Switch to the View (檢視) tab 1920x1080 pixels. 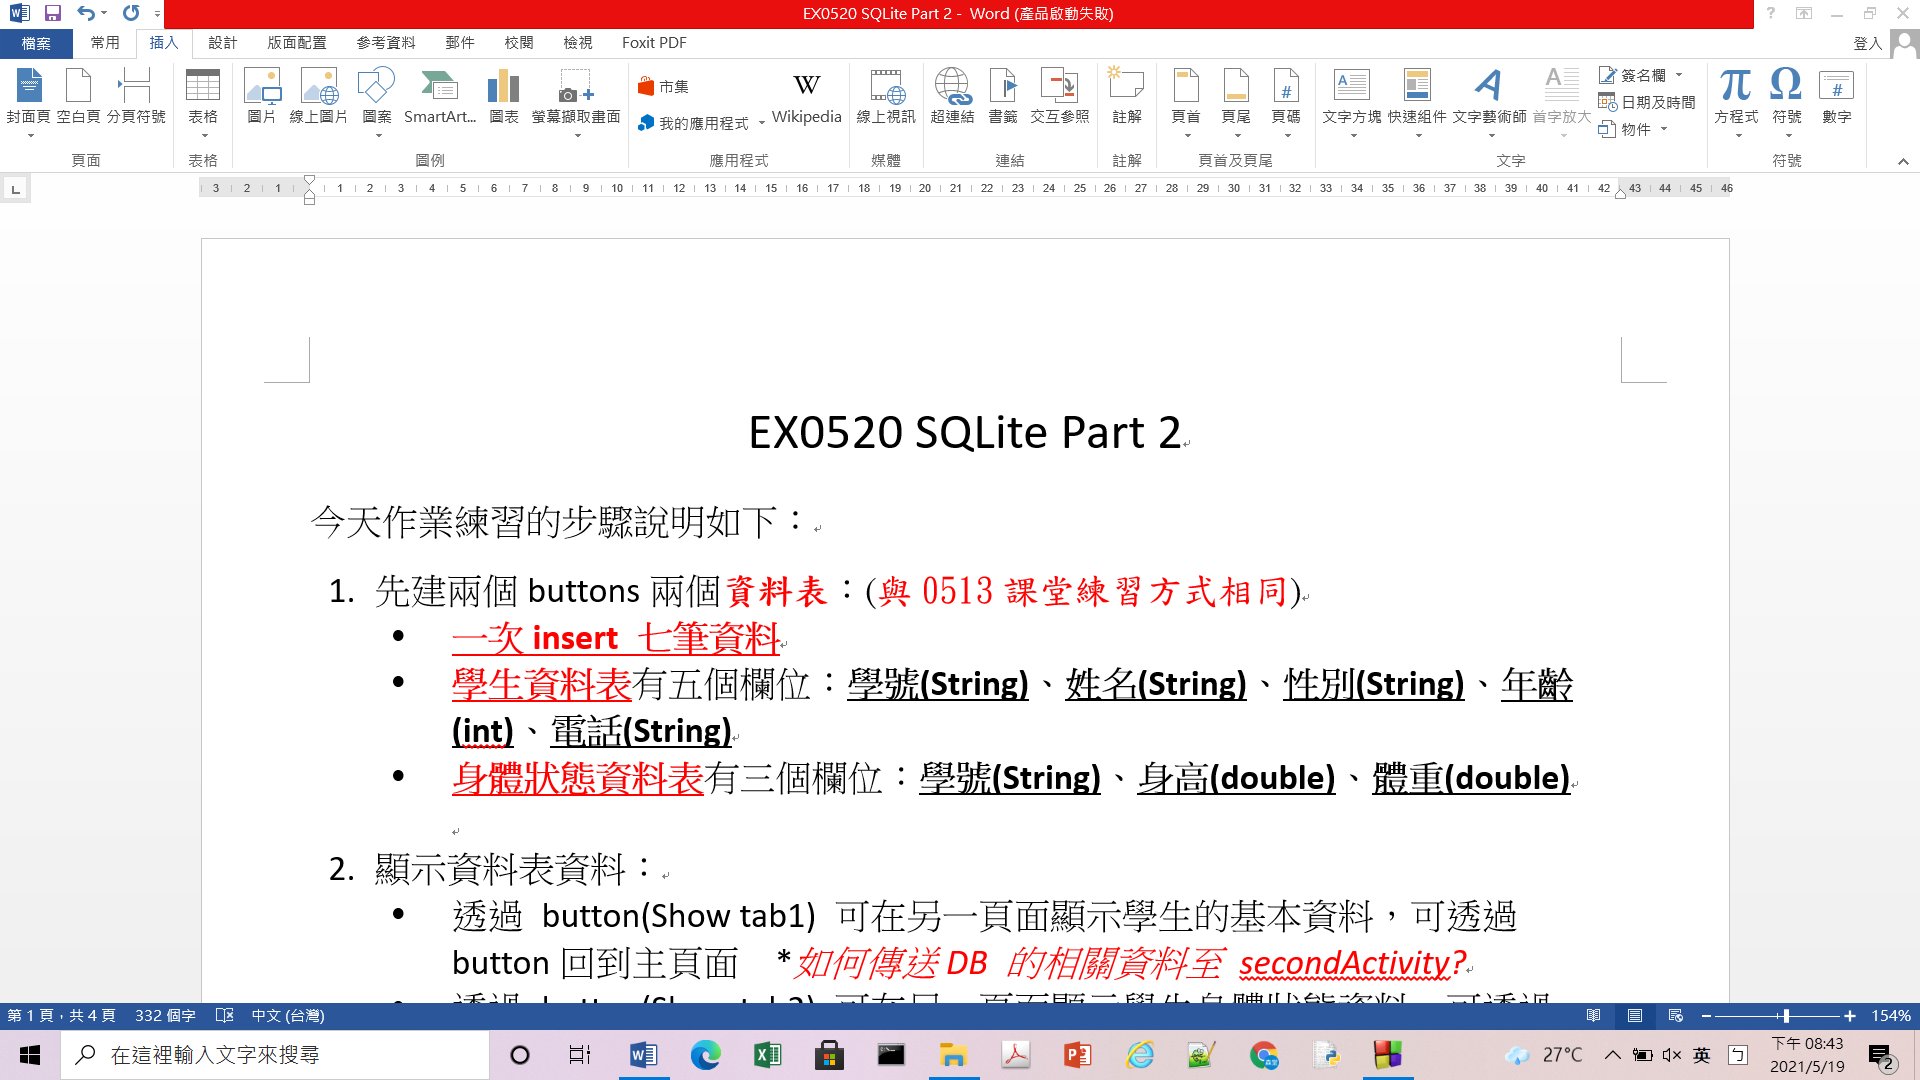point(578,43)
